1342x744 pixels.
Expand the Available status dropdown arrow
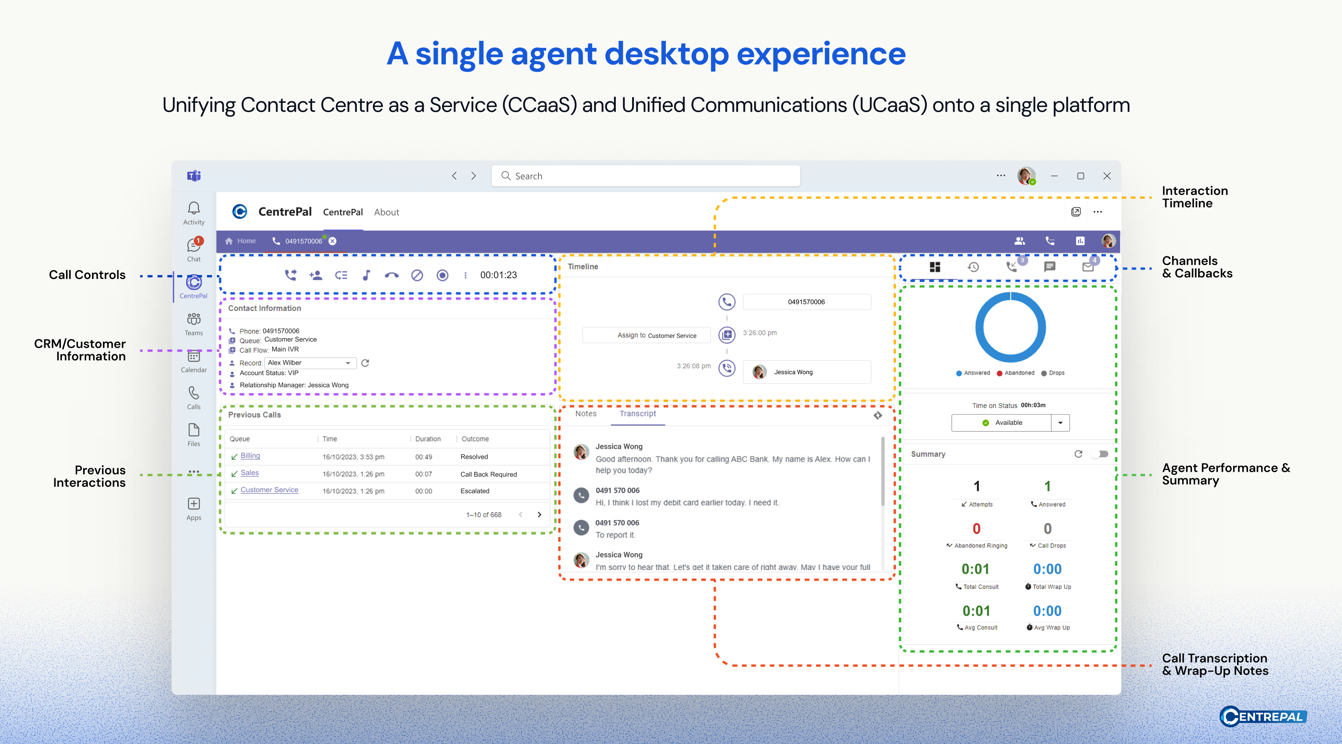point(1061,423)
